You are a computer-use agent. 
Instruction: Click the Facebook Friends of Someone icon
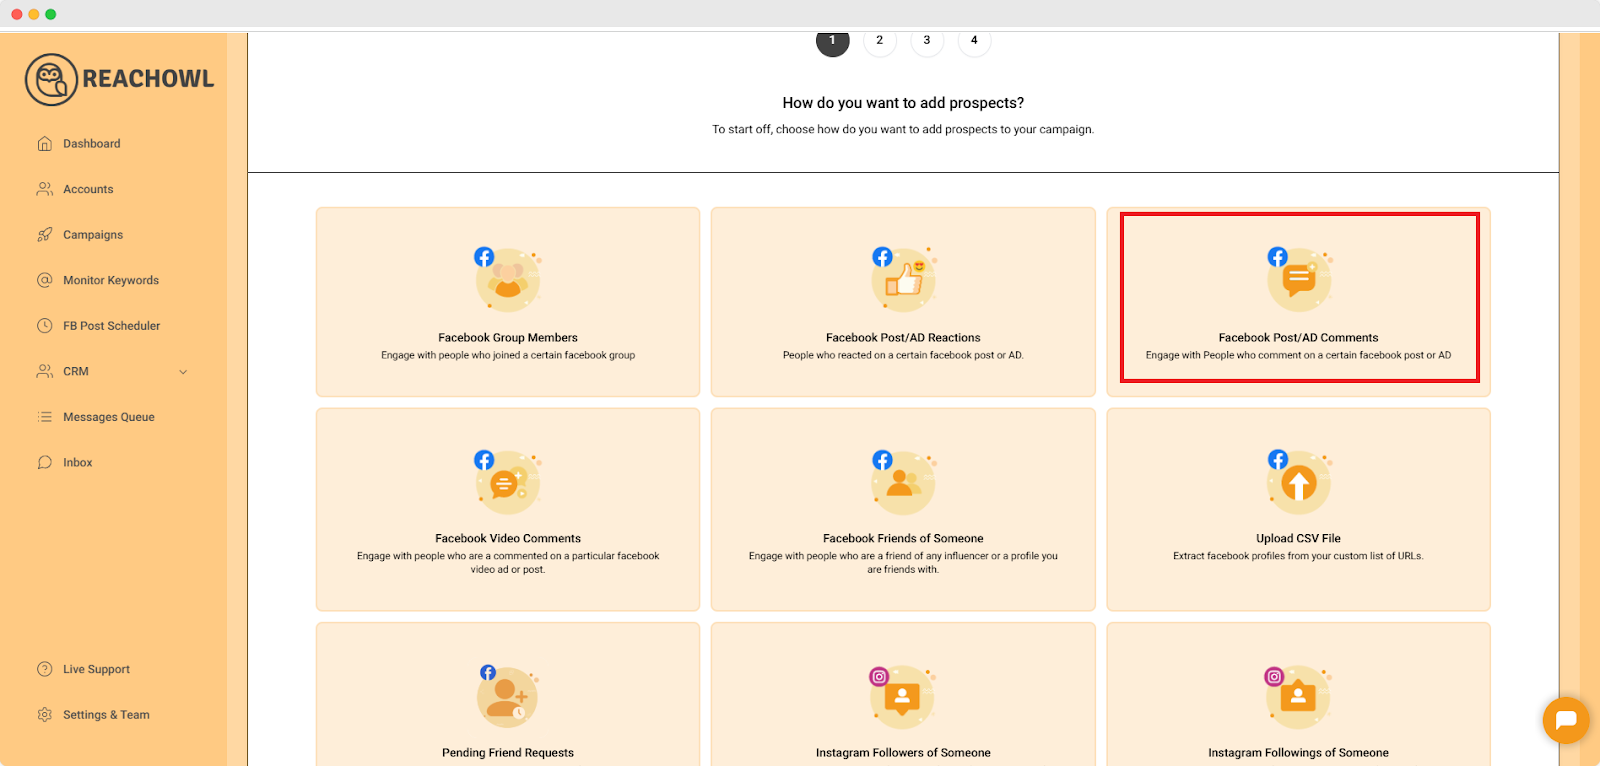tap(904, 482)
